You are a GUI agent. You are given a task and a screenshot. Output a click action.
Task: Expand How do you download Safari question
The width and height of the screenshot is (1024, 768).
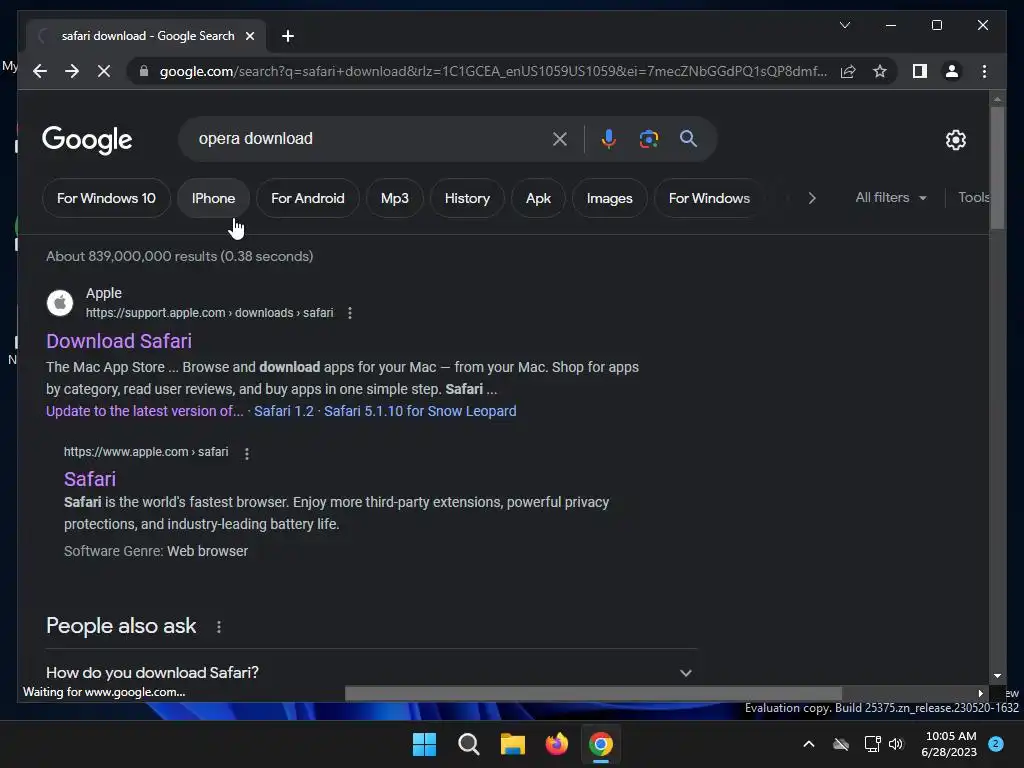(369, 673)
